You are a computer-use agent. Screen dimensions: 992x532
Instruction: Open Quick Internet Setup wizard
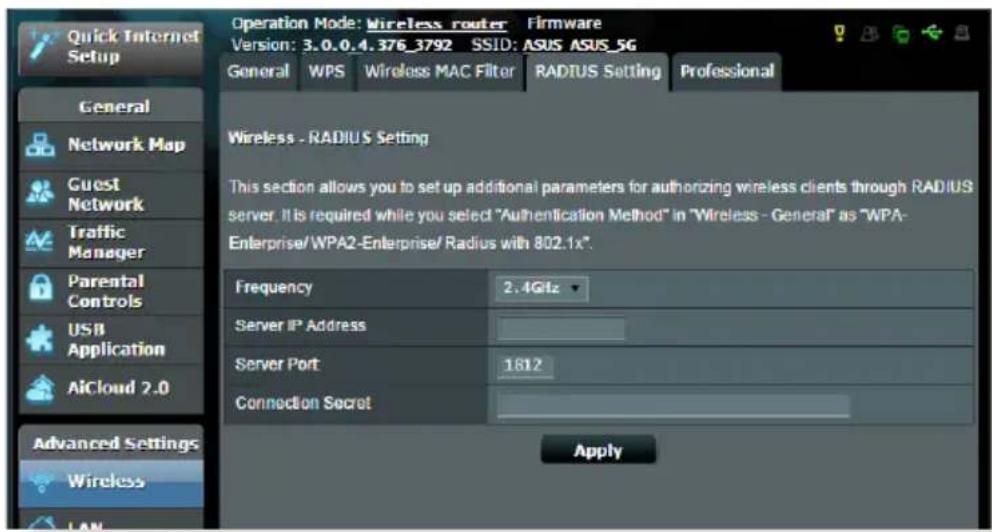(111, 48)
